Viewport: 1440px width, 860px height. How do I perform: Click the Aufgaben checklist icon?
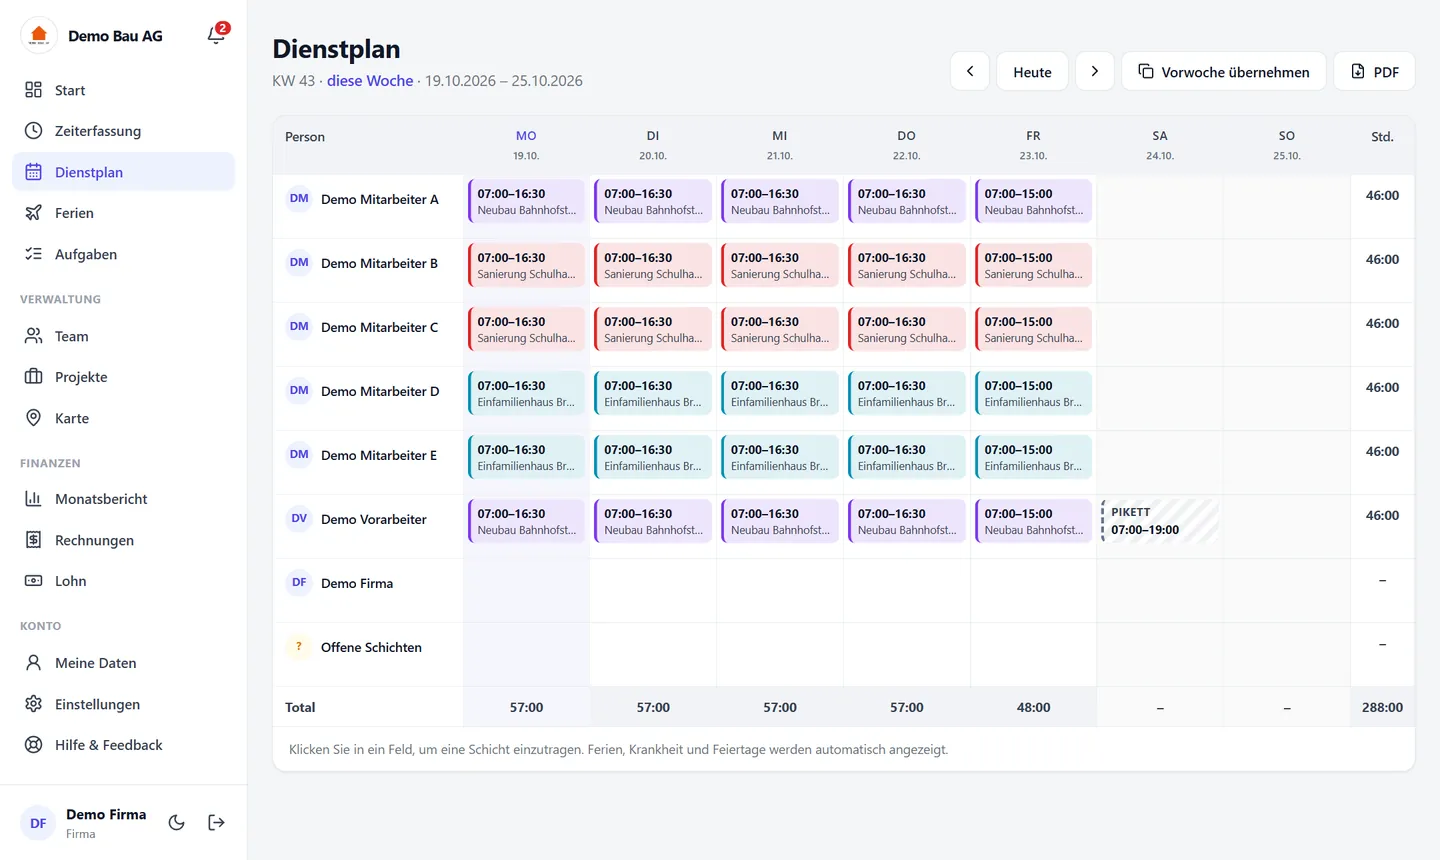click(33, 254)
